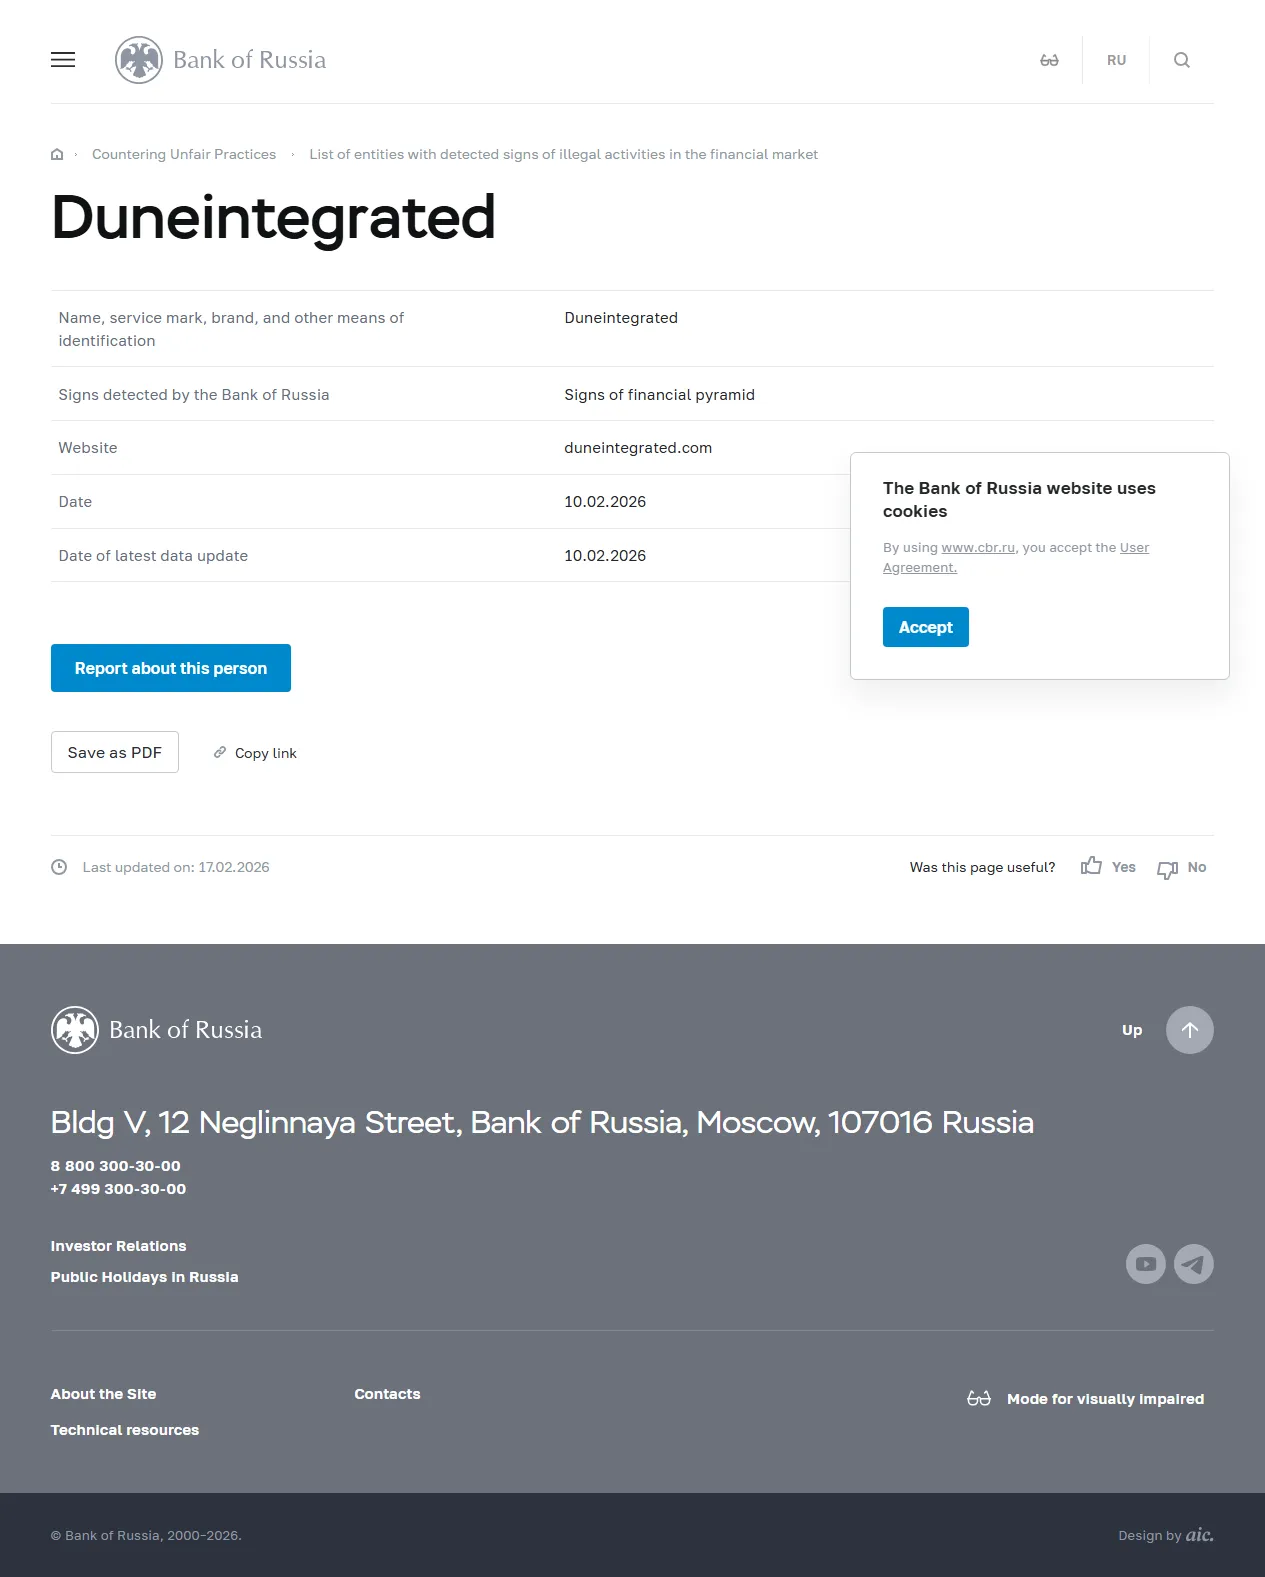This screenshot has width=1265, height=1577.
Task: Open the search magnifier icon
Action: click(x=1181, y=60)
